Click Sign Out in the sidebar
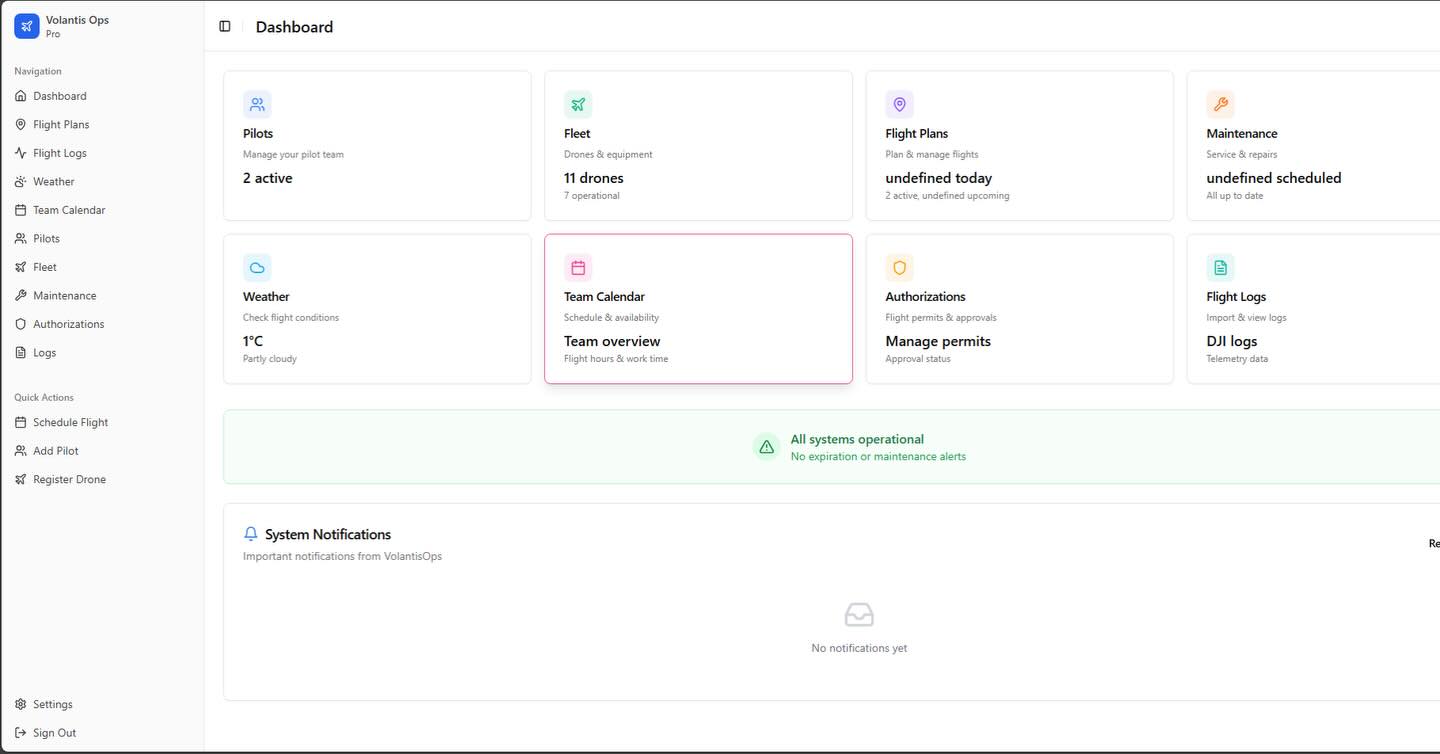The image size is (1440, 754). [54, 733]
